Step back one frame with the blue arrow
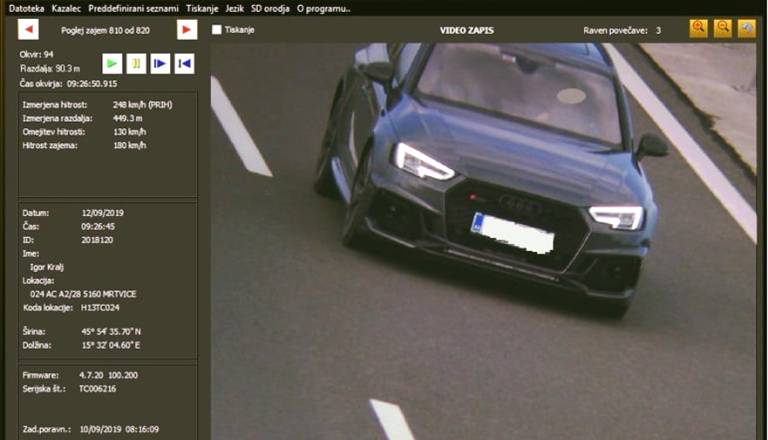 coord(184,63)
